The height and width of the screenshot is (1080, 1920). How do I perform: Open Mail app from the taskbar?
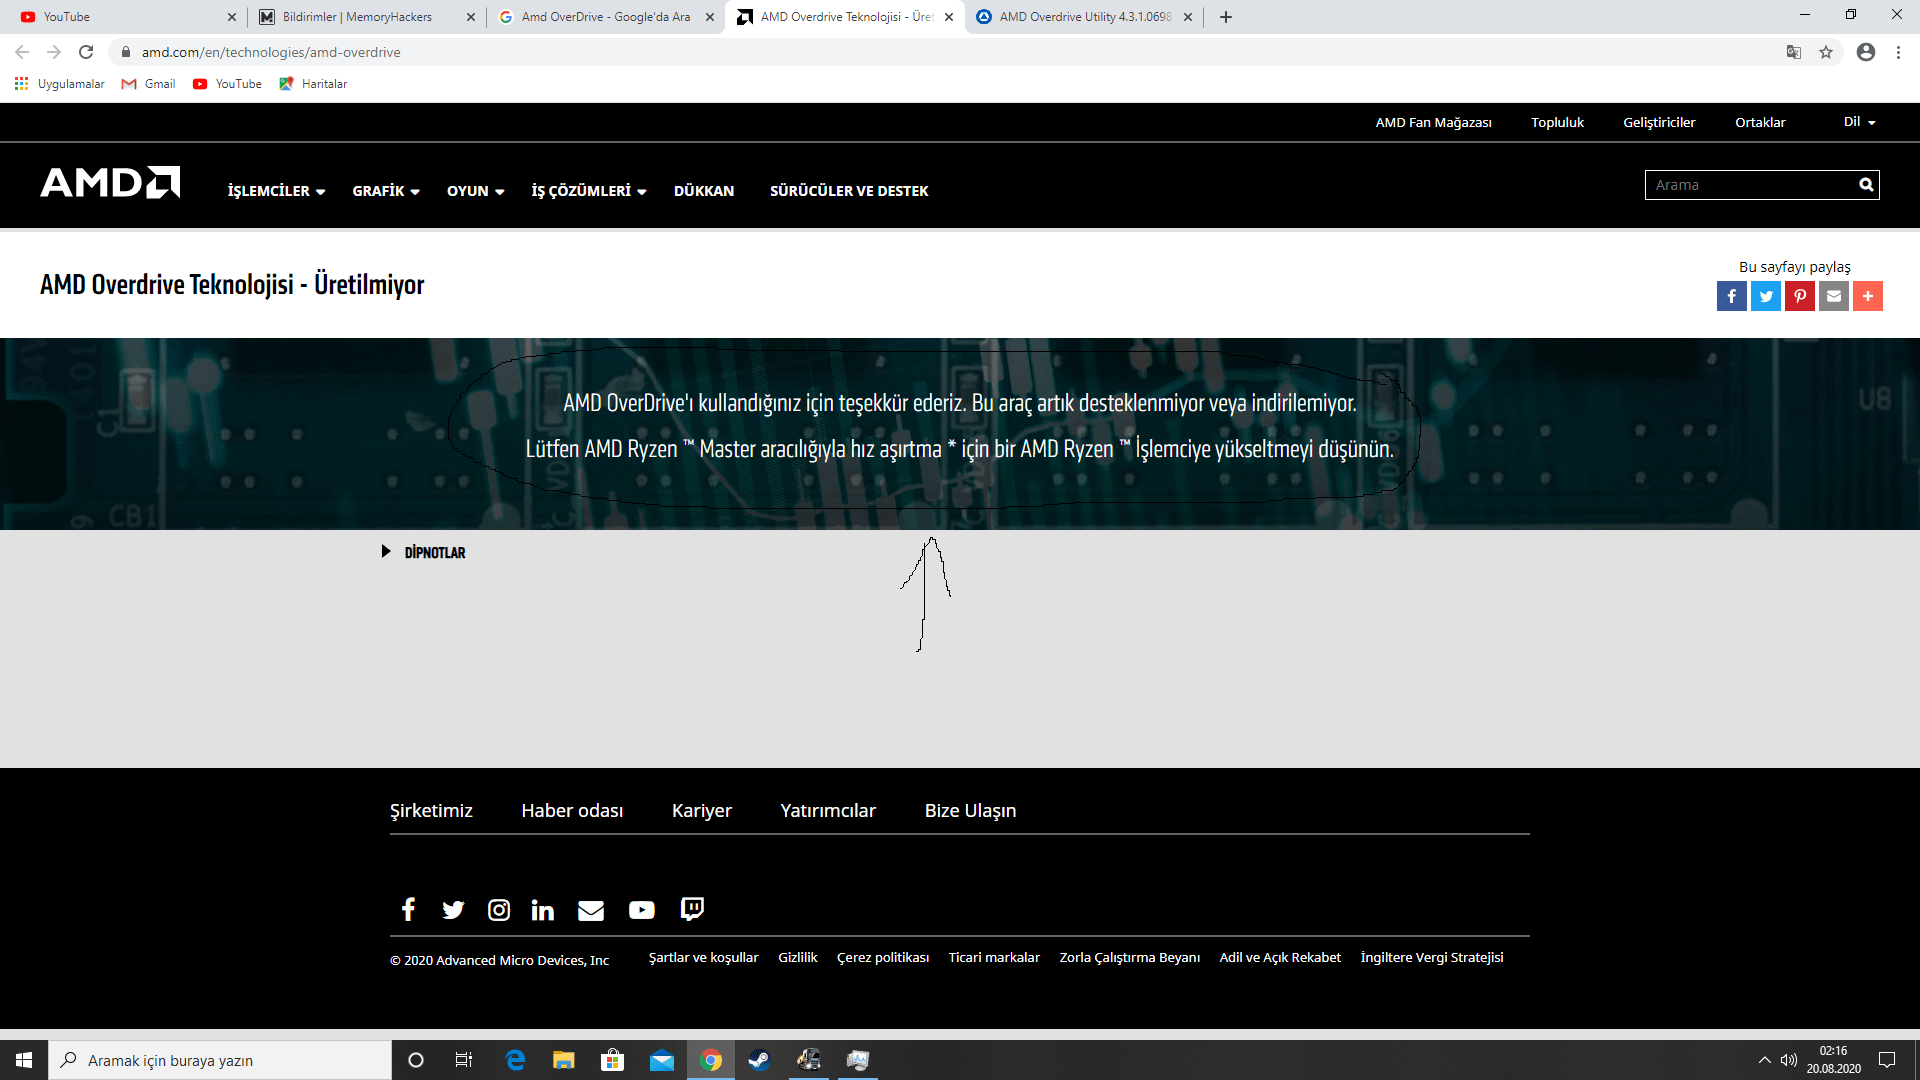point(661,1060)
